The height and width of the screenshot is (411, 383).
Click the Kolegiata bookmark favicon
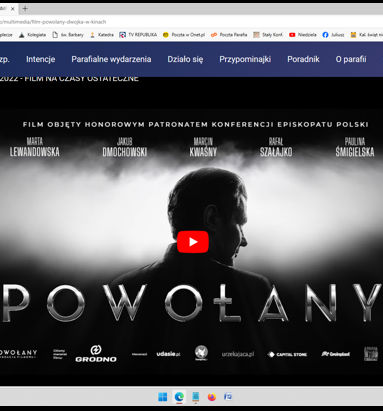(22, 35)
